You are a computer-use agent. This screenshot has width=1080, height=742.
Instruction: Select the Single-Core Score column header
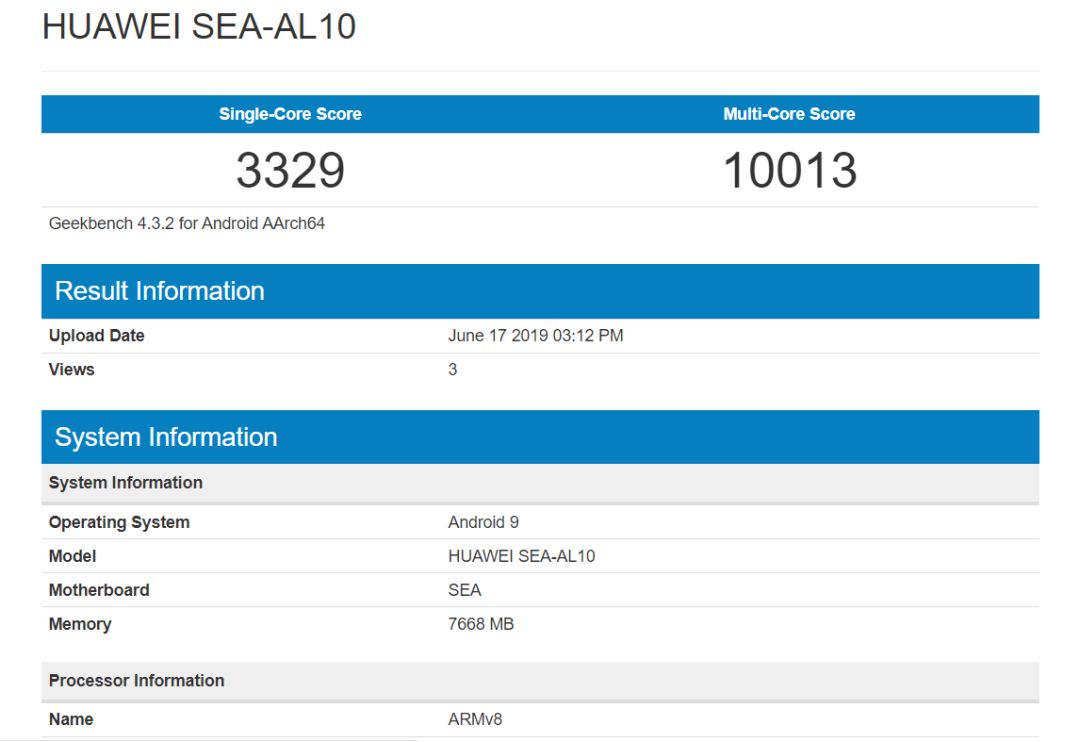(290, 114)
